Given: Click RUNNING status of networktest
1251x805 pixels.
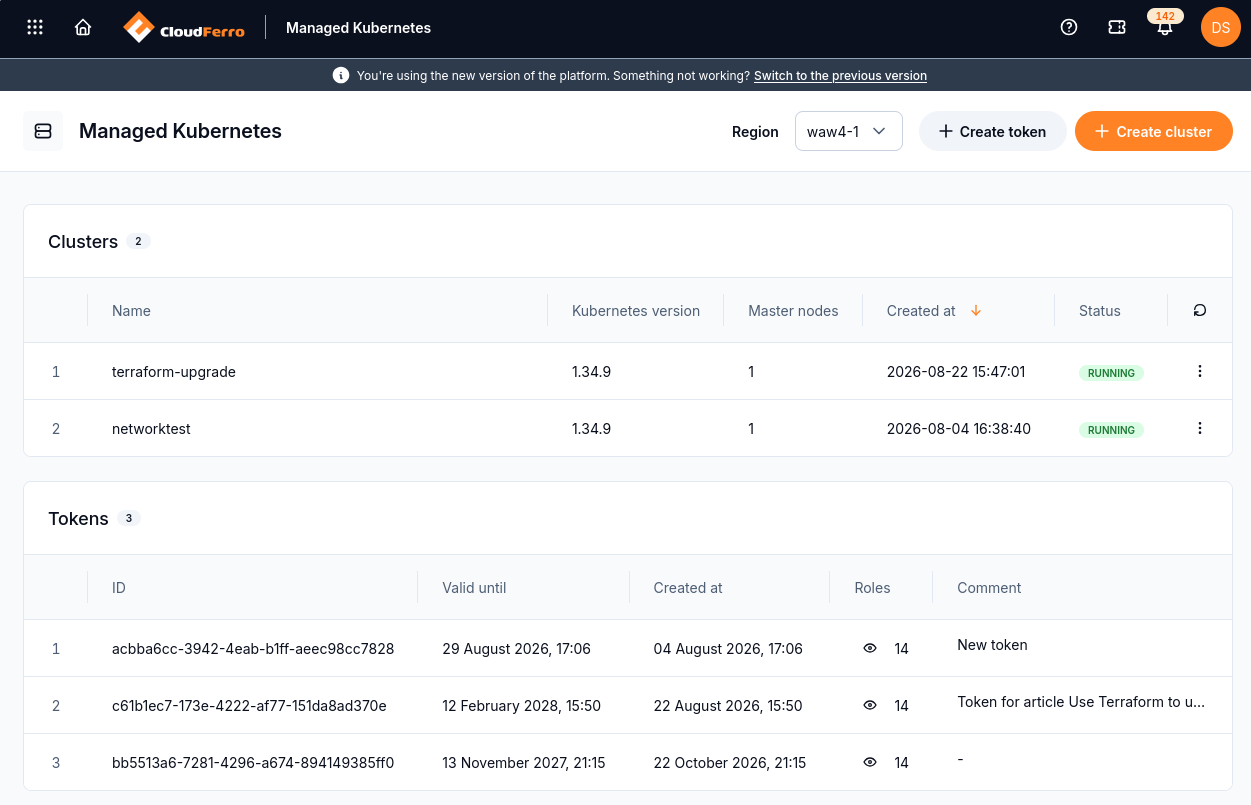Looking at the screenshot, I should coord(1111,430).
